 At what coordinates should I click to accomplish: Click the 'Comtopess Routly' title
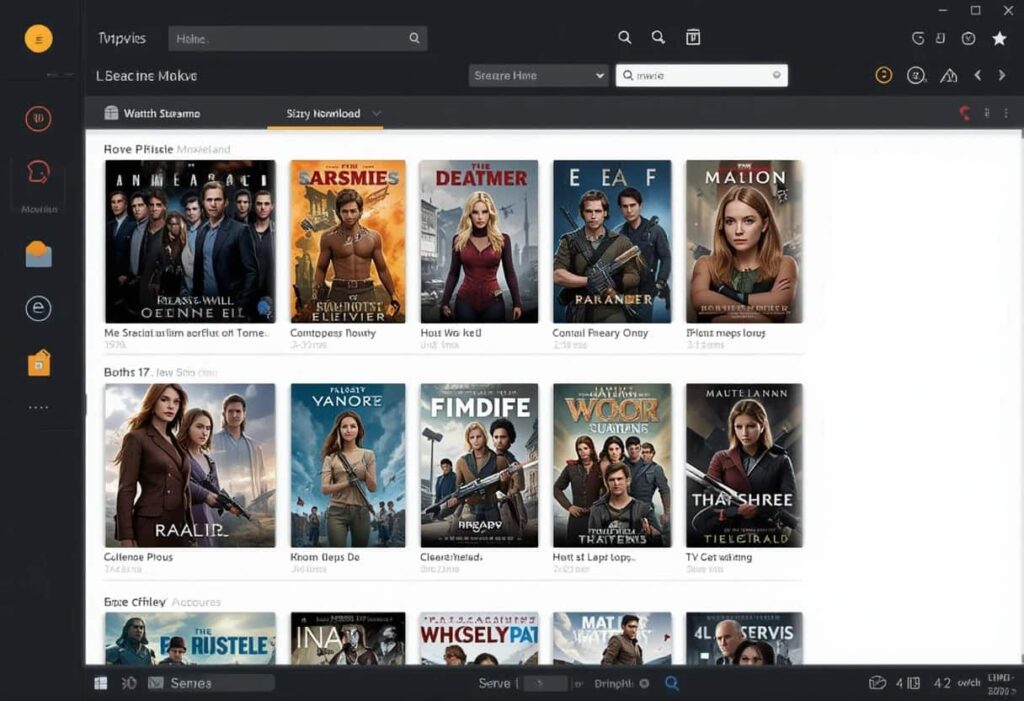pos(333,333)
